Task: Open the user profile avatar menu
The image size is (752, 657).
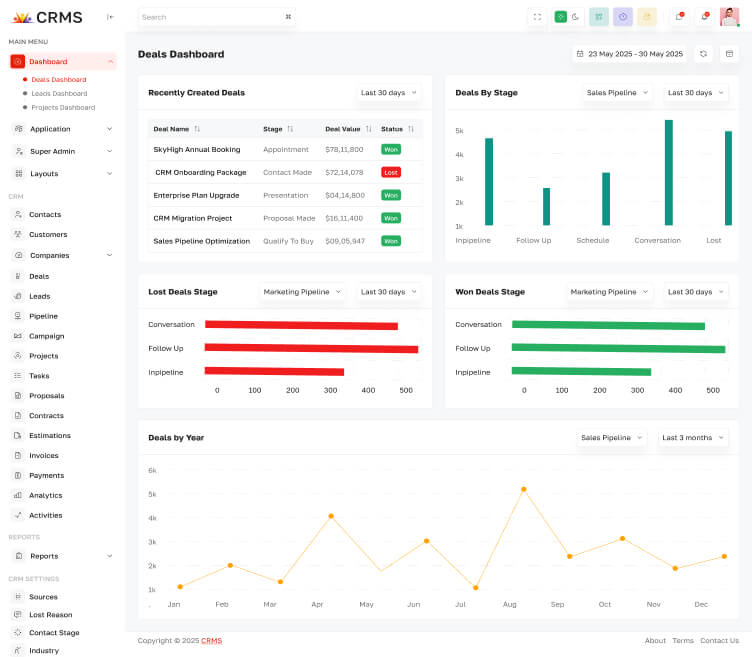Action: click(729, 17)
